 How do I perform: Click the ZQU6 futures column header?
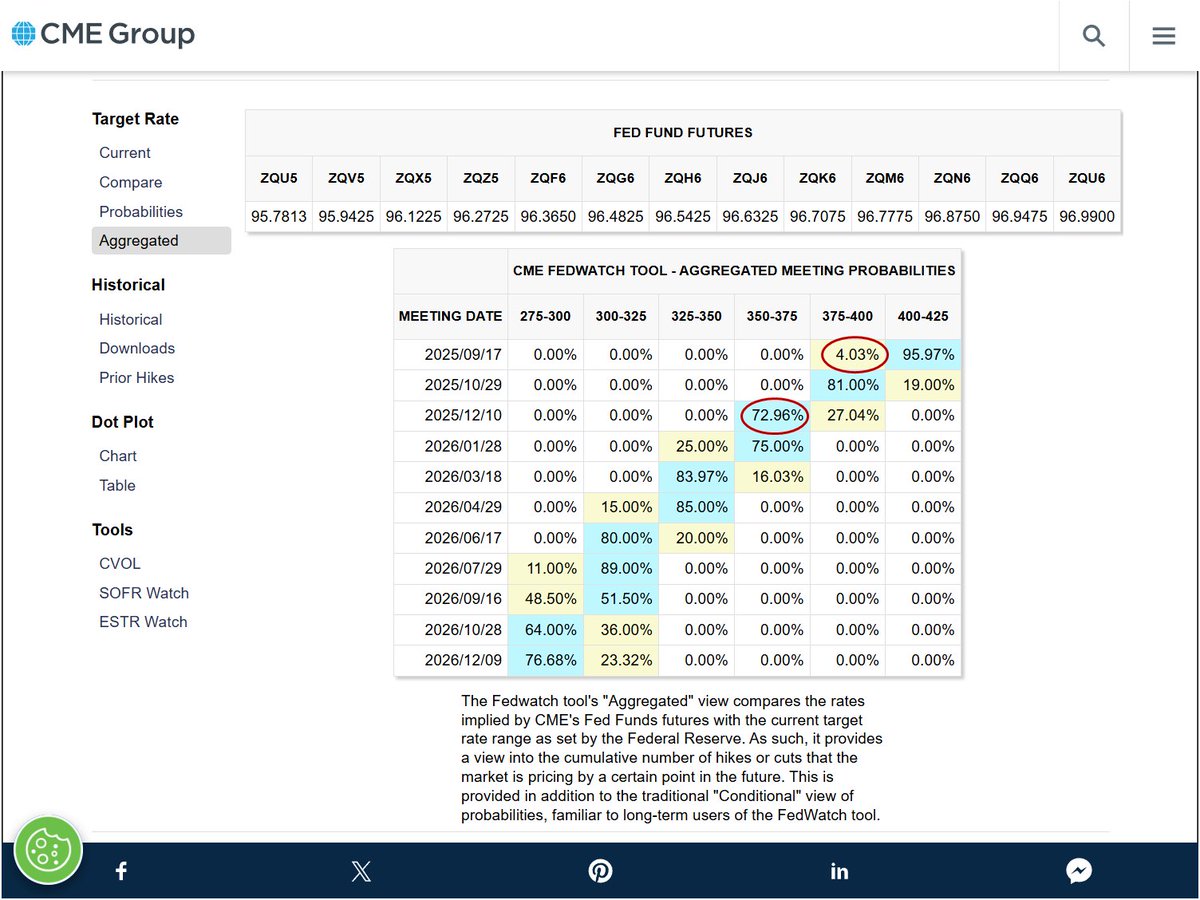pos(1086,178)
